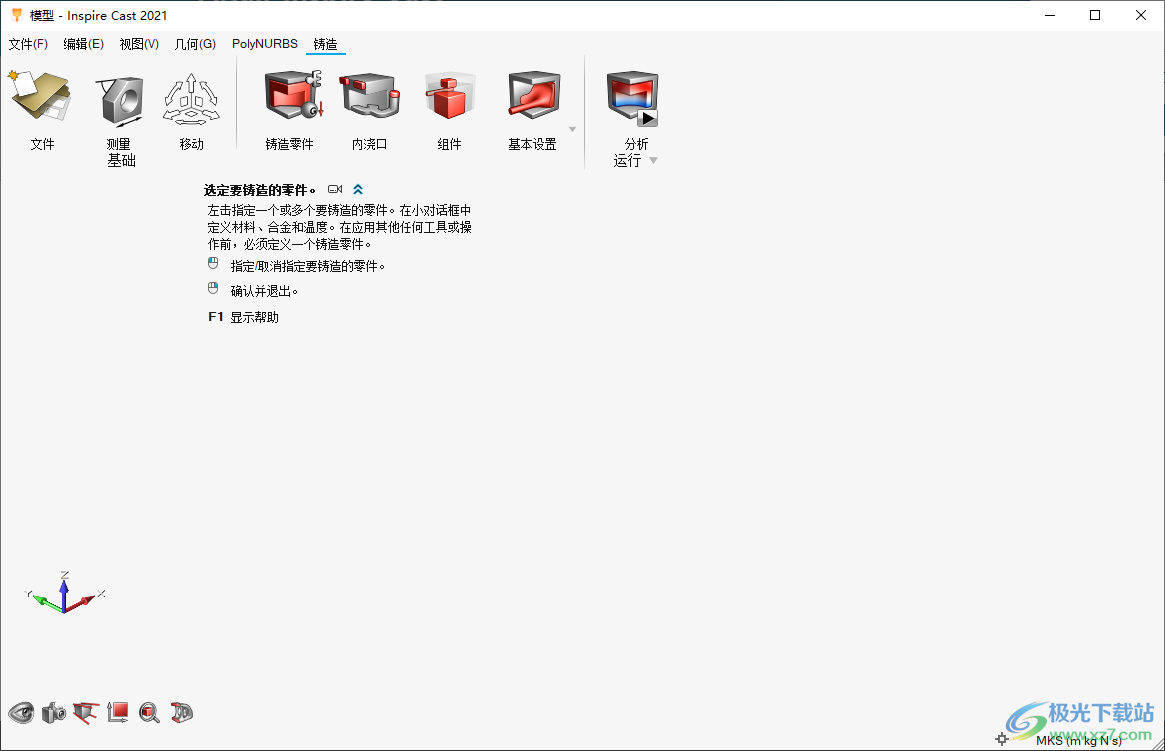Open the dropdown arrow beside 运行
The height and width of the screenshot is (751, 1165).
click(653, 160)
